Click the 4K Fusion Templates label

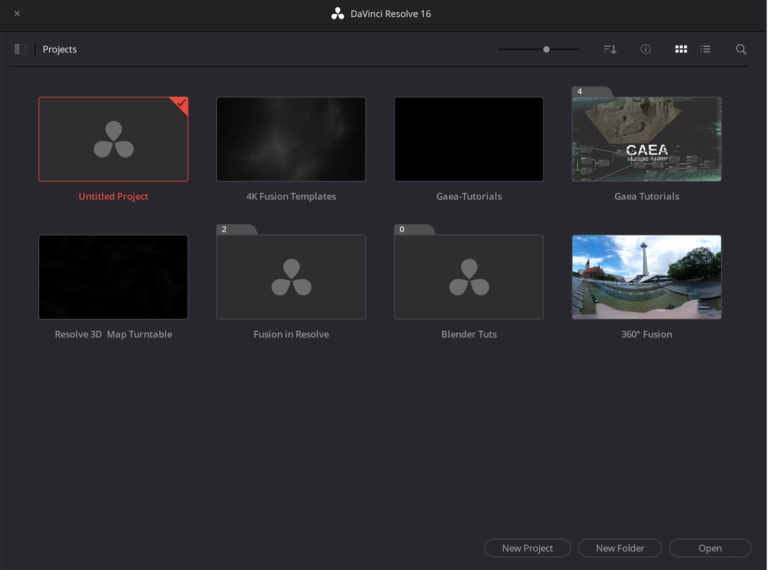[291, 196]
